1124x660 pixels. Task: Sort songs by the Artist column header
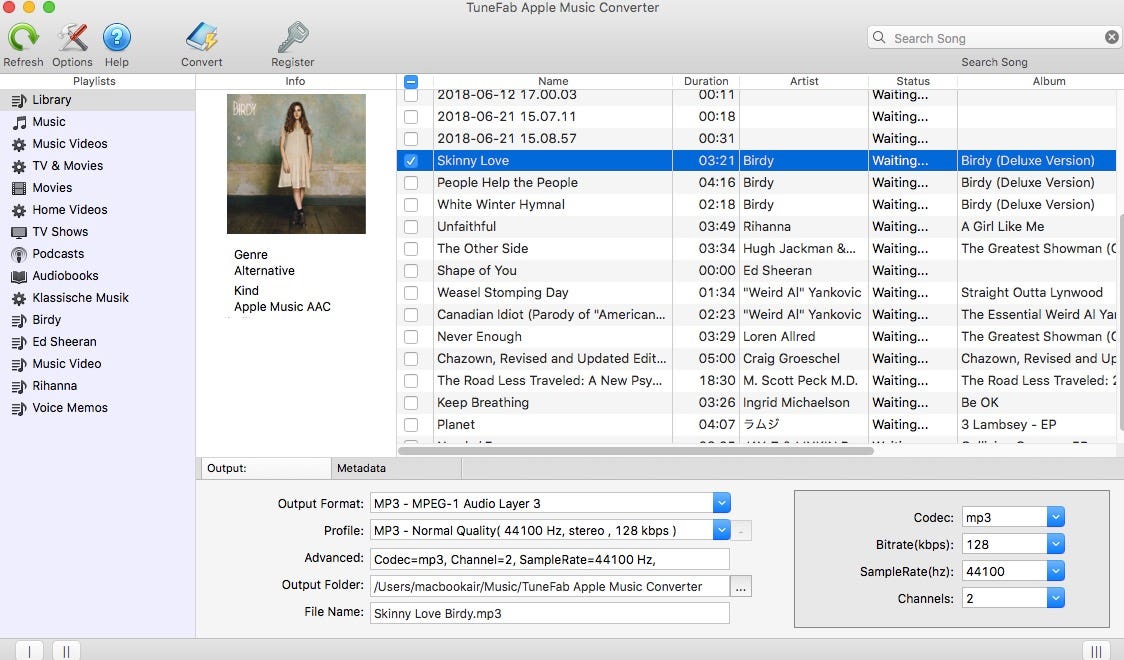click(804, 82)
